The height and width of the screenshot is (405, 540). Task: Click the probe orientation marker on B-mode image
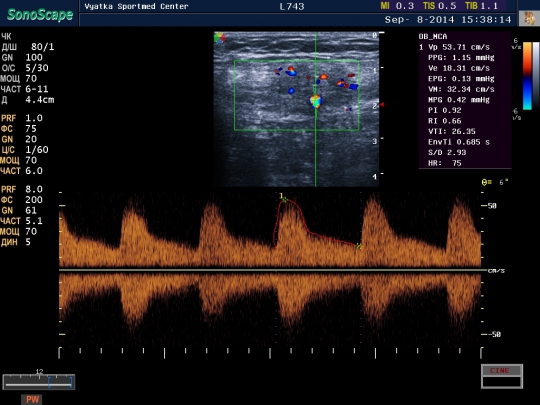pos(219,37)
